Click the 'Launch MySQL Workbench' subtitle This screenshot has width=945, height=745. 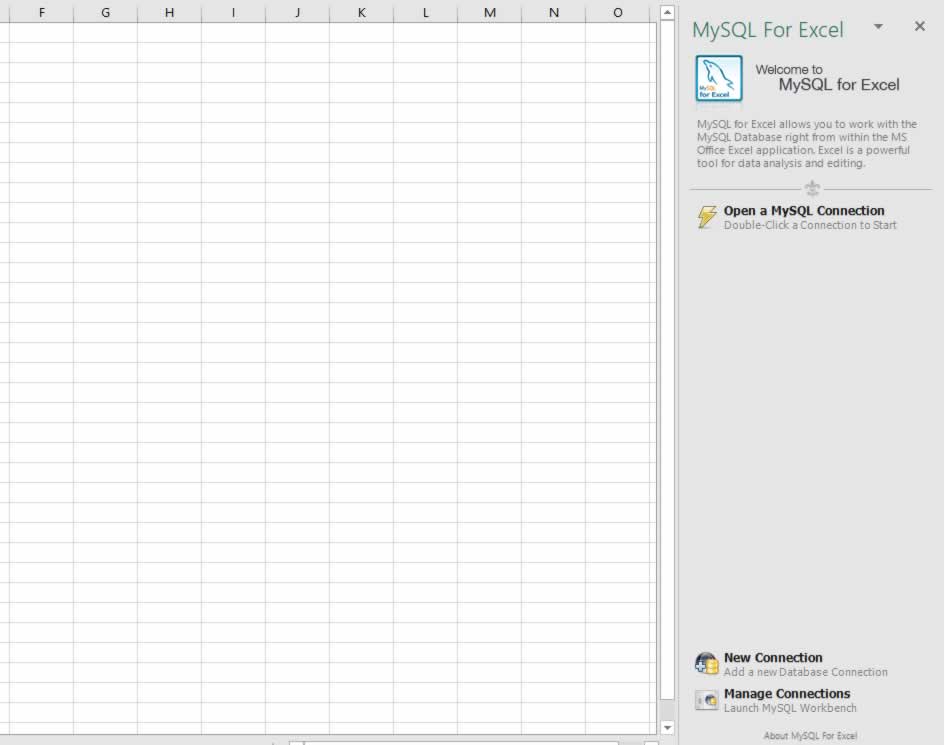pos(790,708)
